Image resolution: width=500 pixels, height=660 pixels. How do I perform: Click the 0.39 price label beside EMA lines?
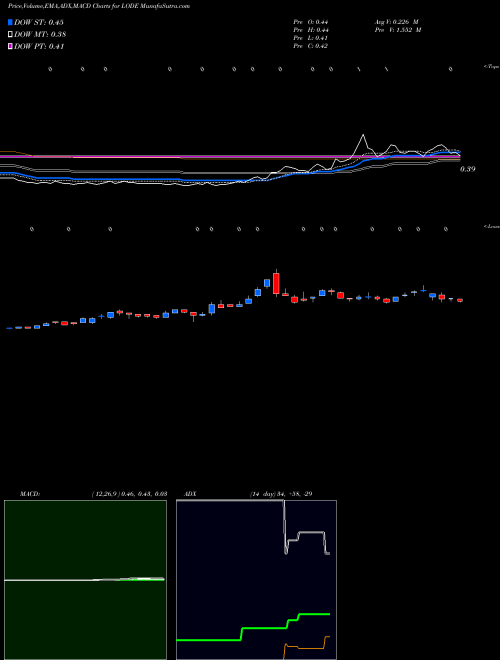(467, 169)
